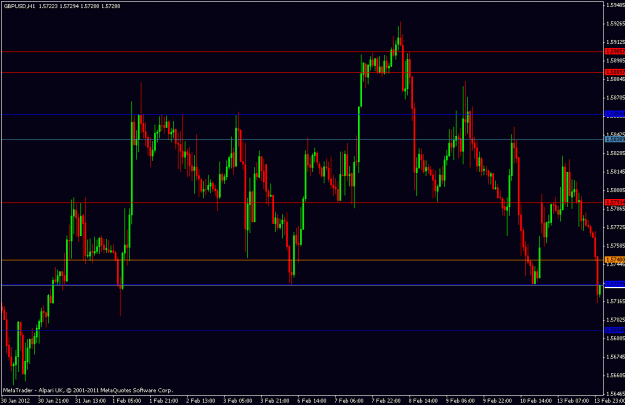Select the second red line near 1.5889

pyautogui.click(x=302, y=73)
